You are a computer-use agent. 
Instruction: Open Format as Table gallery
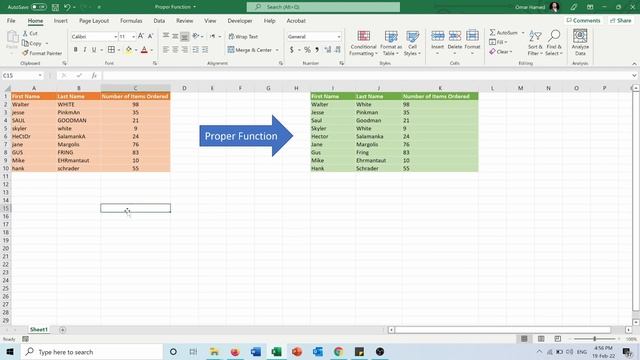[x=391, y=43]
